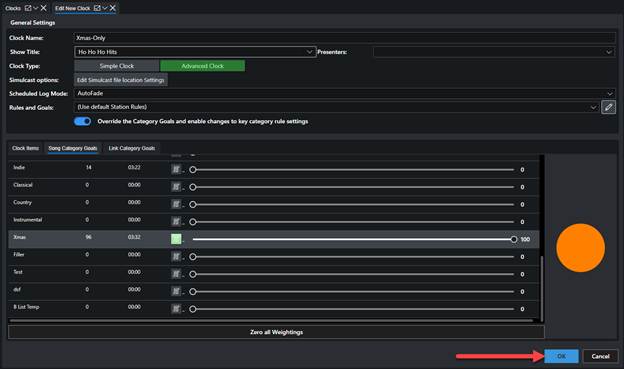The height and width of the screenshot is (369, 624).
Task: Click the B List Temp weighting slider
Action: 353,309
